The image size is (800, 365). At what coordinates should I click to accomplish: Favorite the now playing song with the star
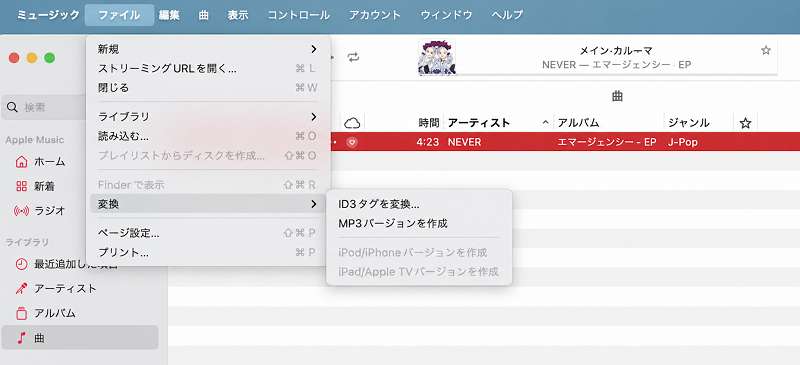(x=766, y=50)
